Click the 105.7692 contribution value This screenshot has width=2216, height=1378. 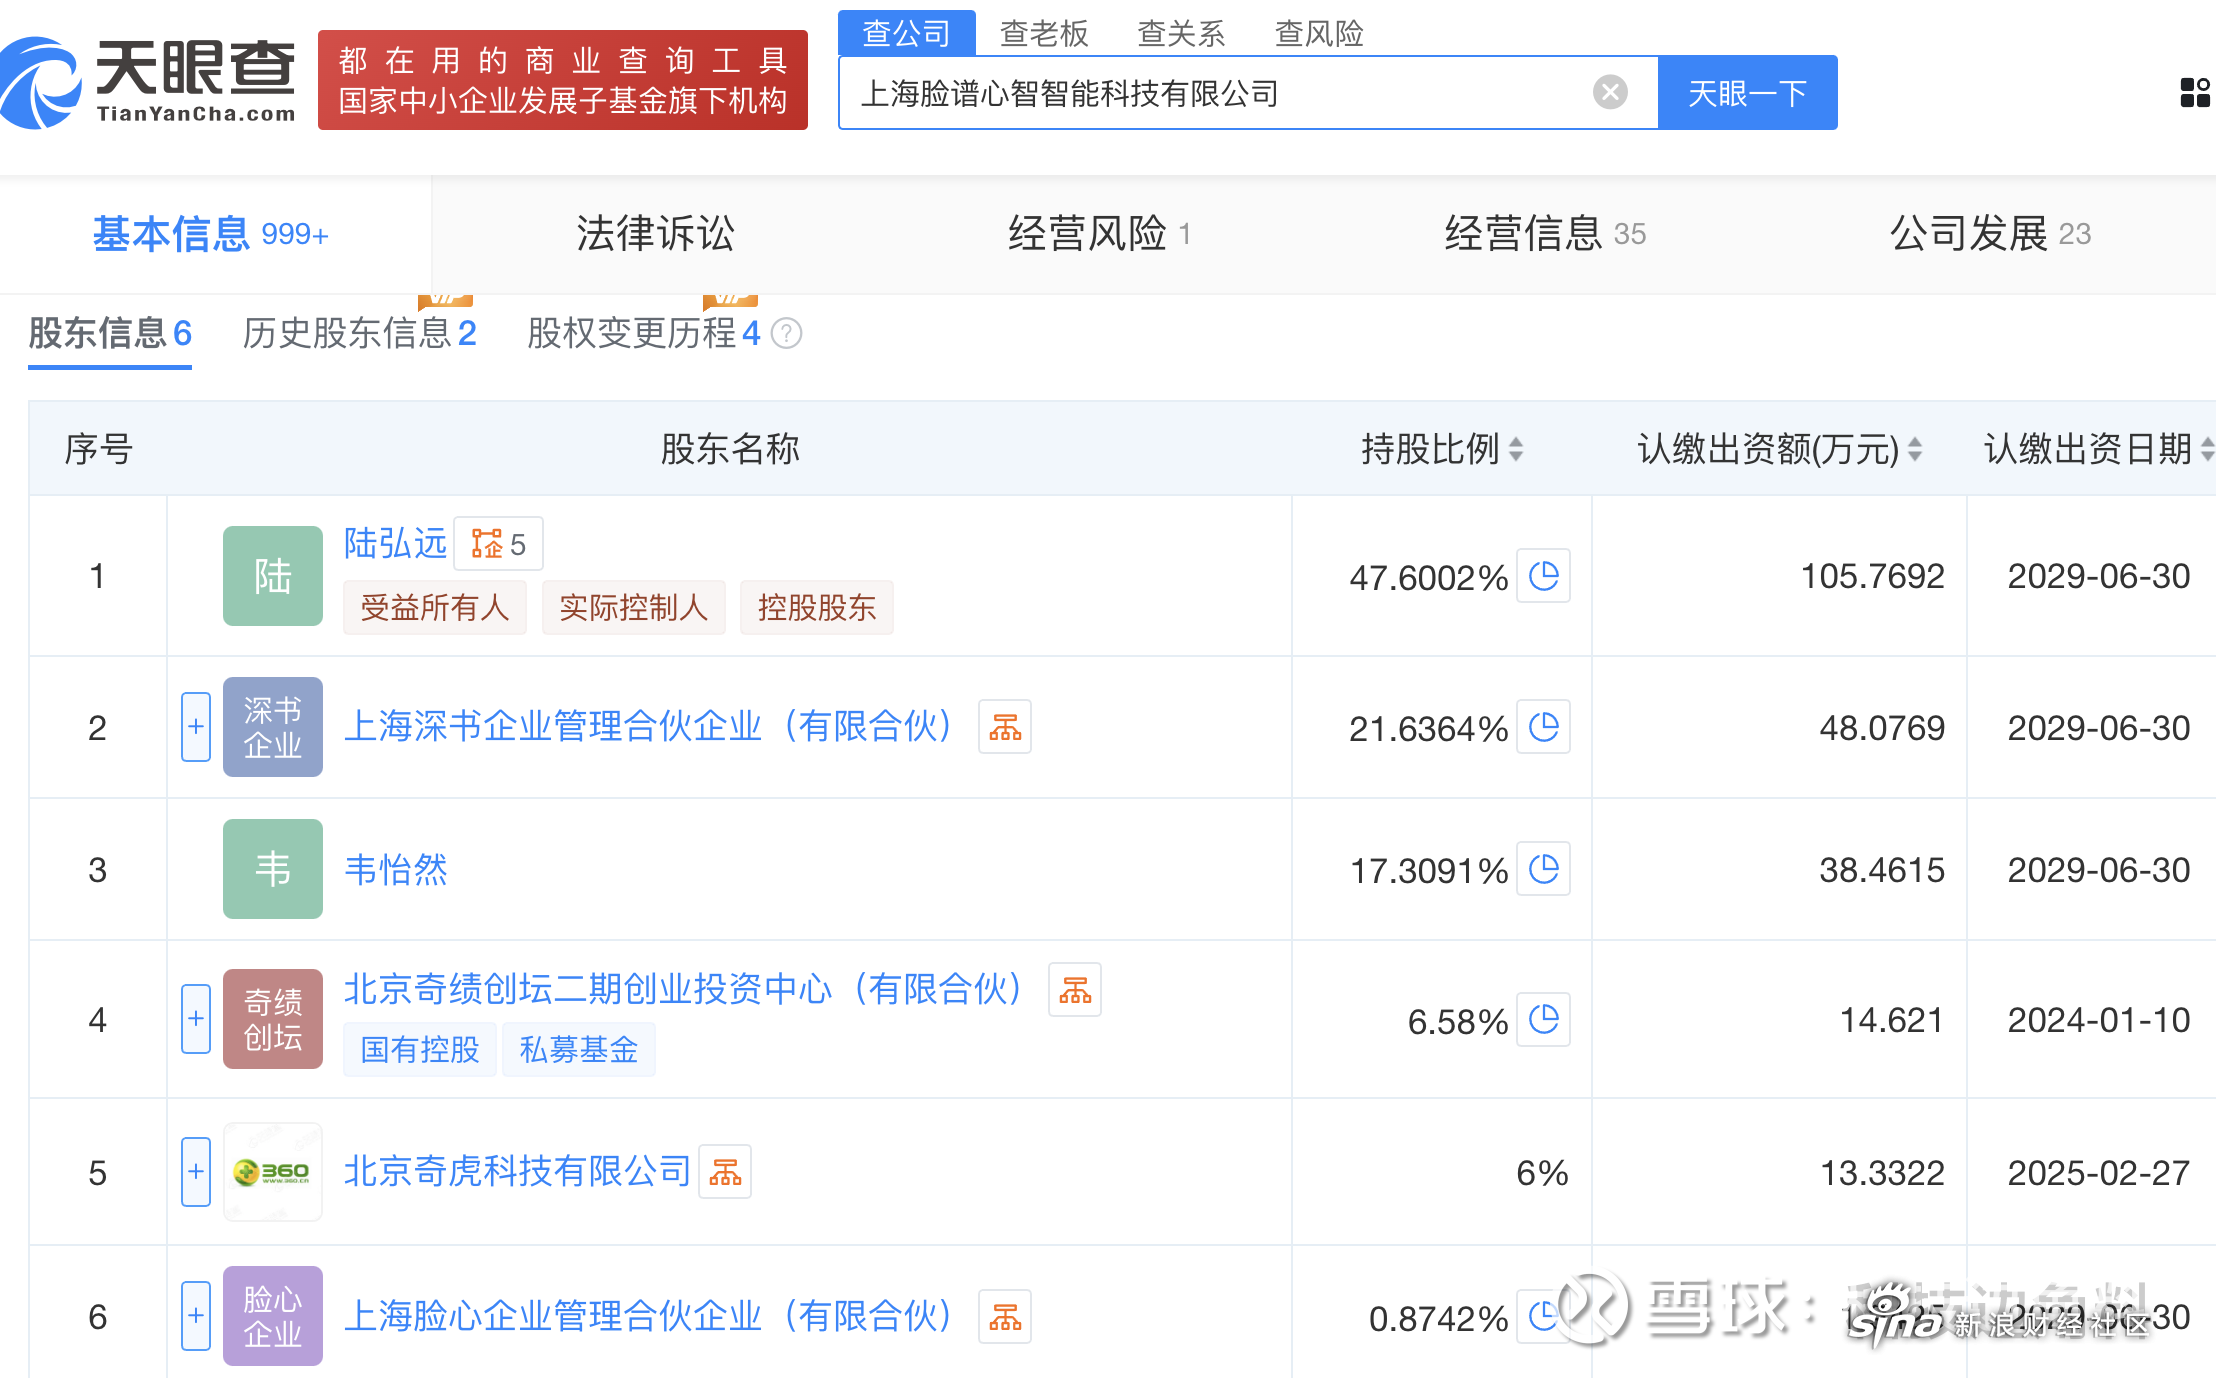click(x=1872, y=576)
